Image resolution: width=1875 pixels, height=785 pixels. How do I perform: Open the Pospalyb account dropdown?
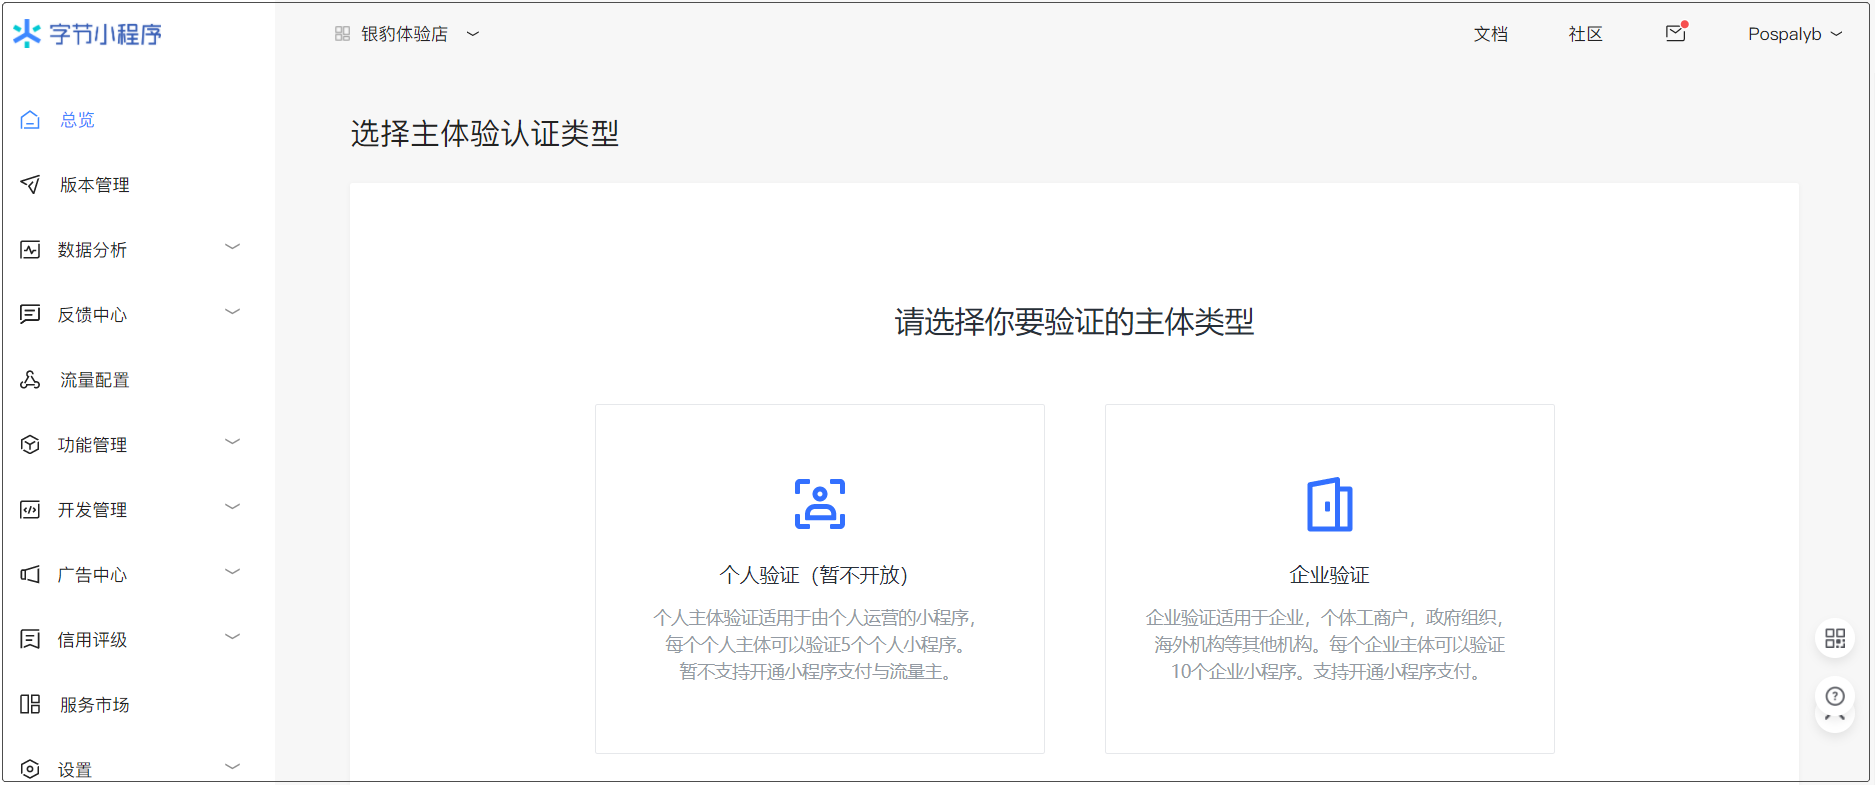pos(1794,34)
